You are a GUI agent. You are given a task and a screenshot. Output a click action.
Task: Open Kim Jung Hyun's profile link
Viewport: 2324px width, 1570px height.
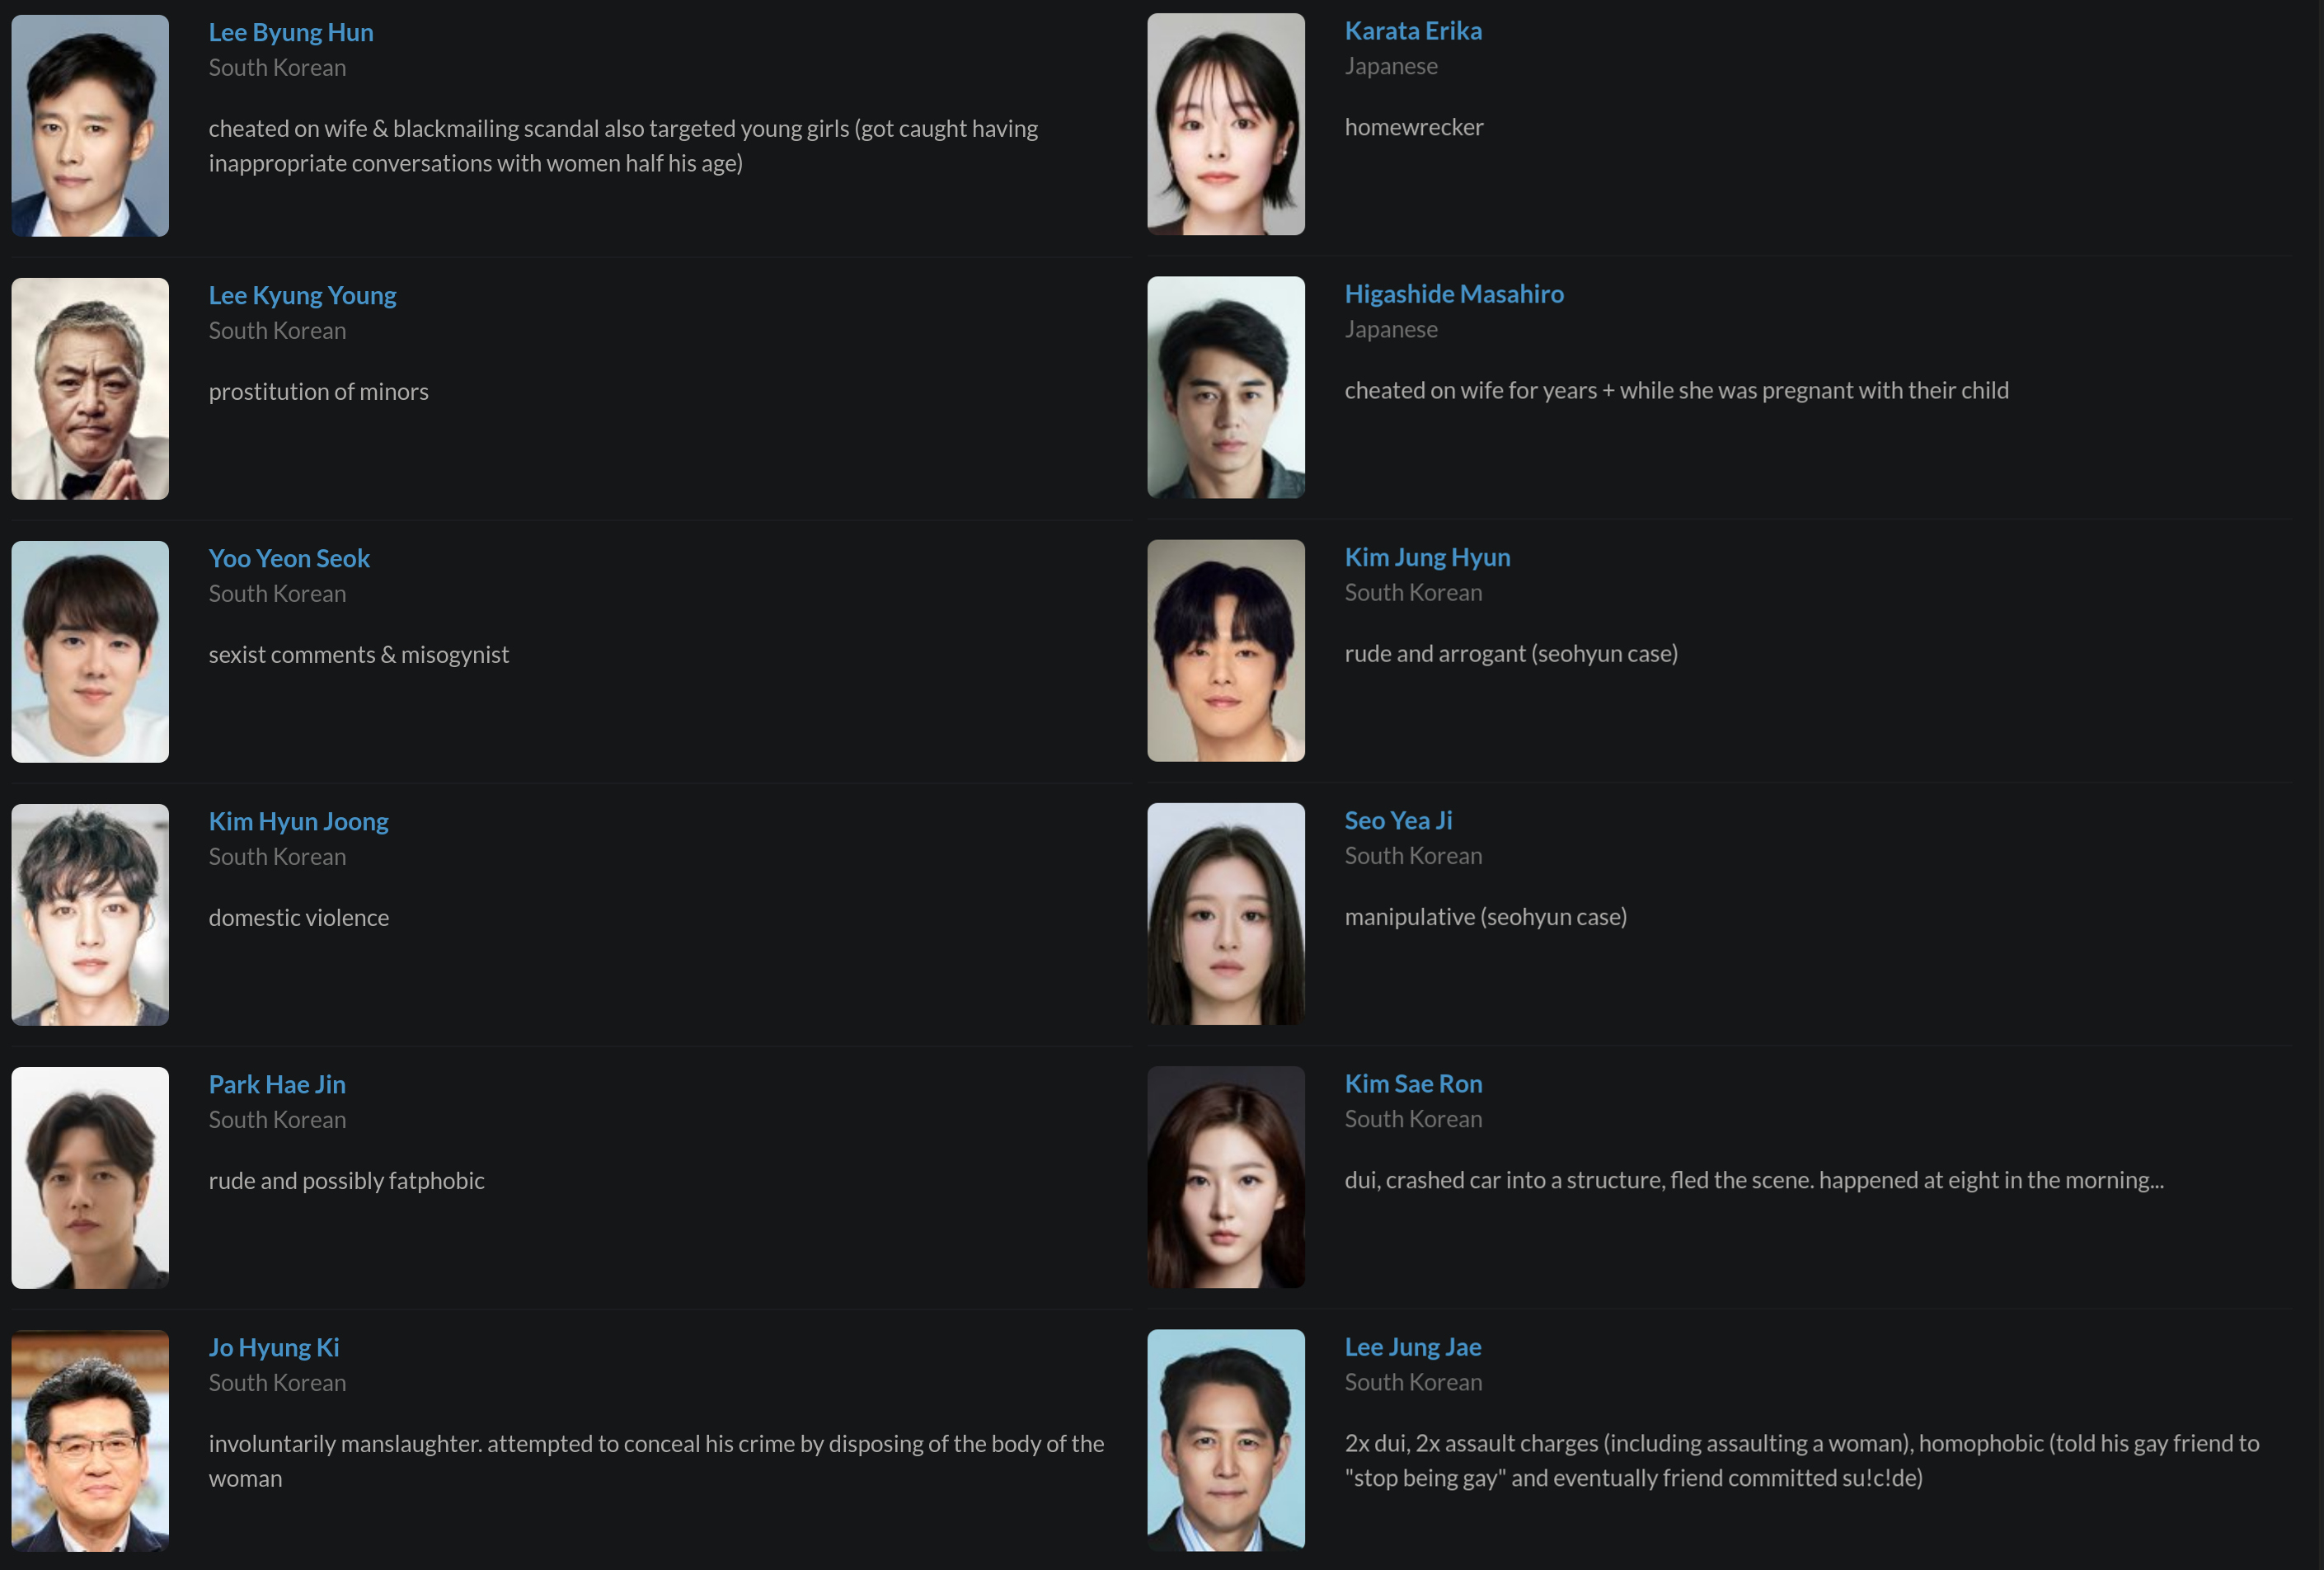click(1427, 556)
